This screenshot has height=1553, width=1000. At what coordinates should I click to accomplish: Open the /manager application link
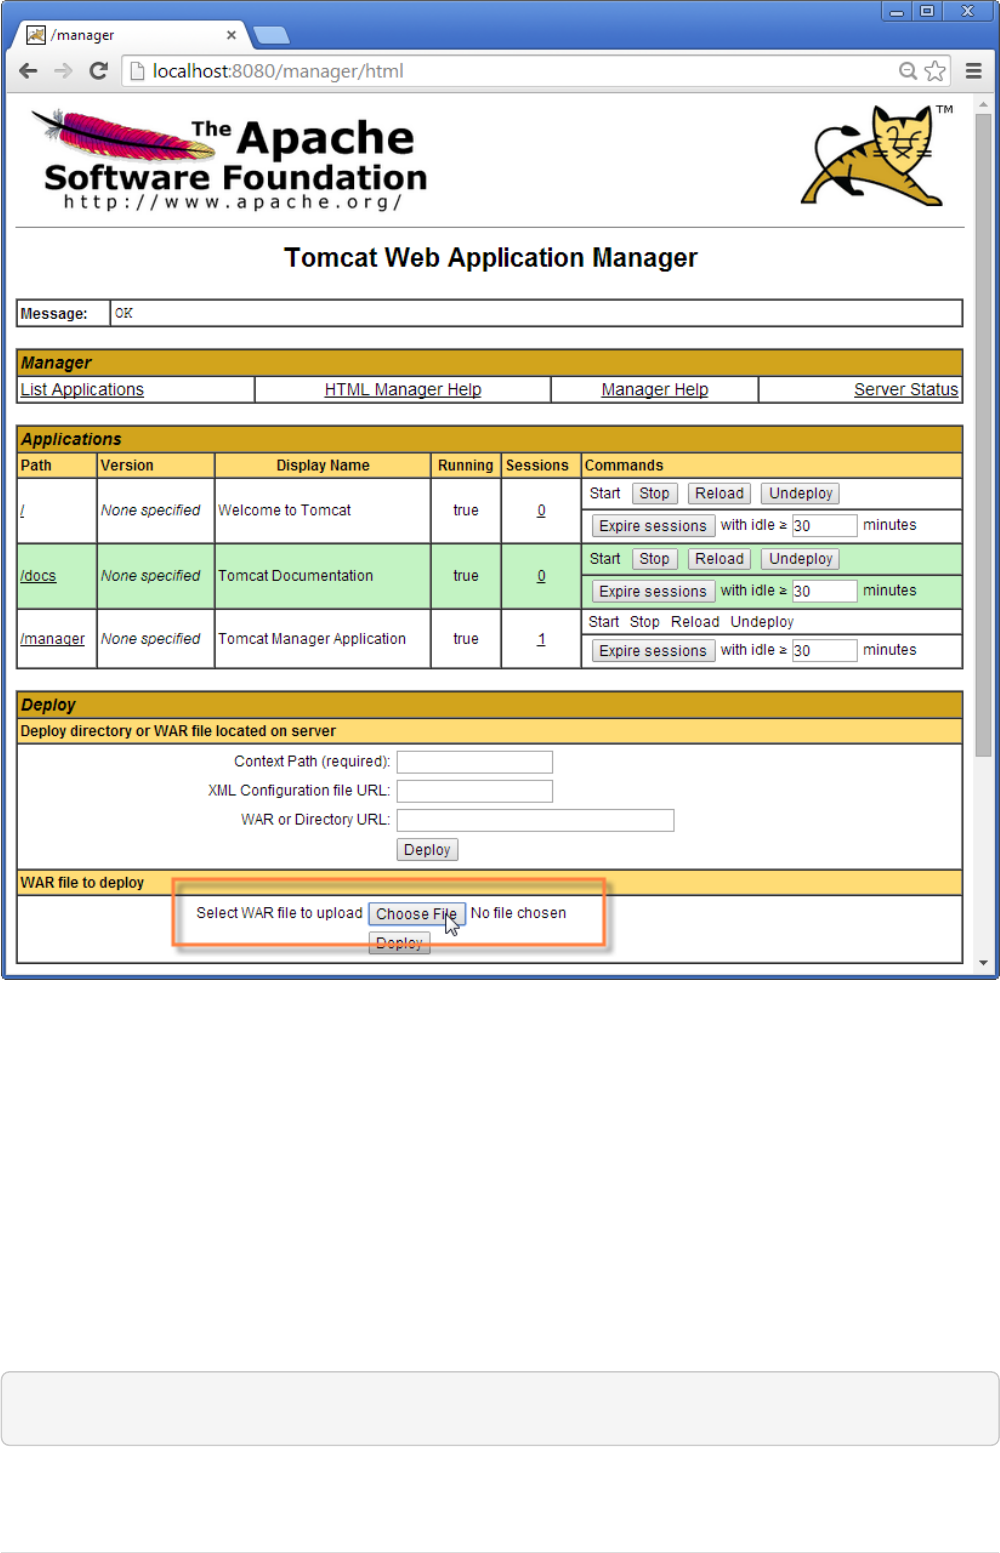click(x=52, y=639)
